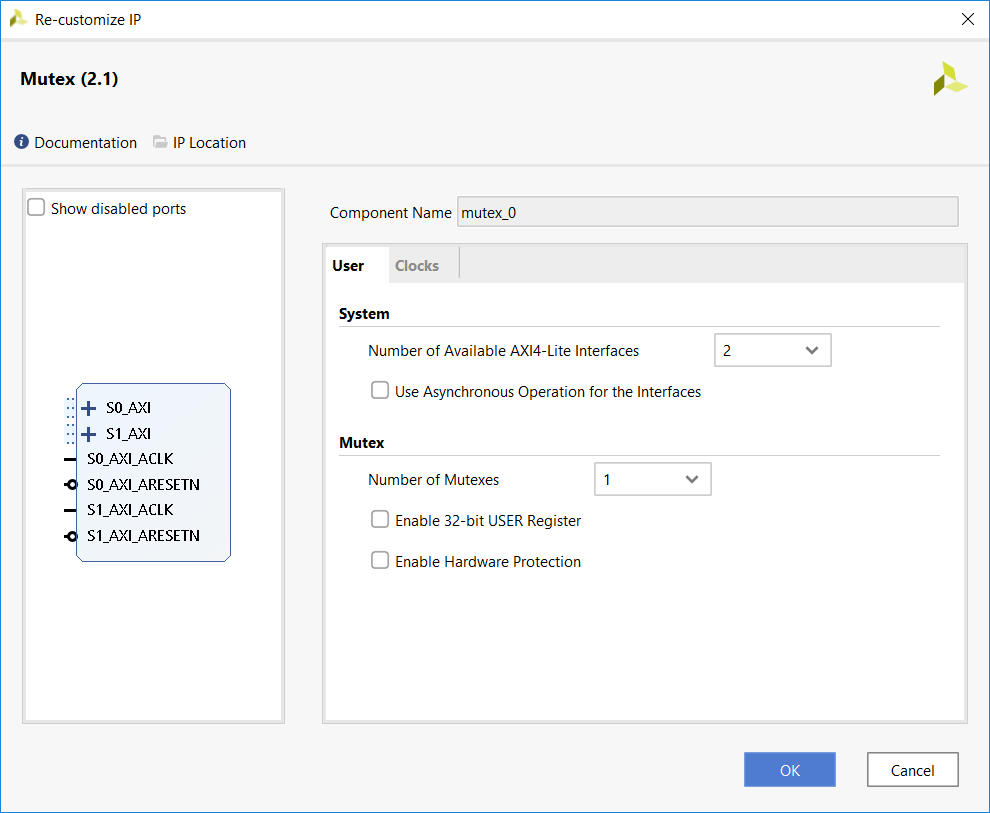Toggle Show disabled ports checkbox
Image resolution: width=990 pixels, height=813 pixels.
click(x=36, y=208)
